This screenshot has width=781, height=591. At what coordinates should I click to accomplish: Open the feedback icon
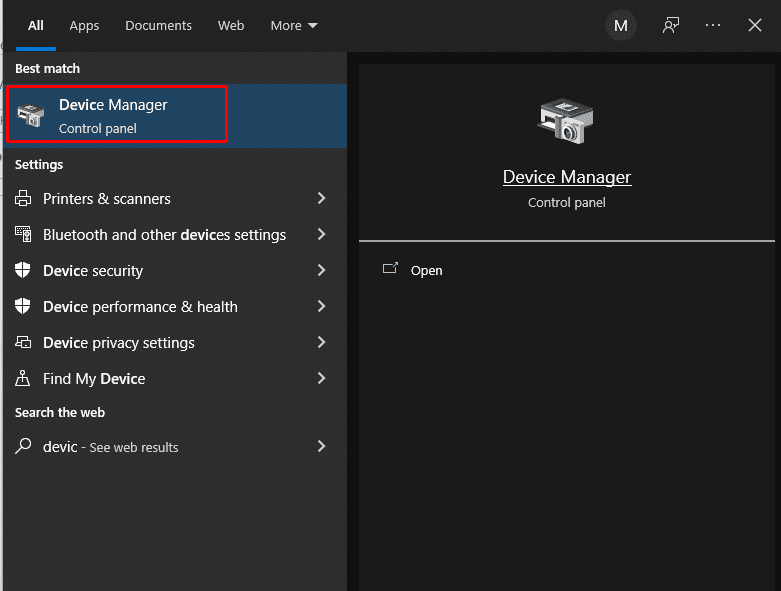coord(671,25)
